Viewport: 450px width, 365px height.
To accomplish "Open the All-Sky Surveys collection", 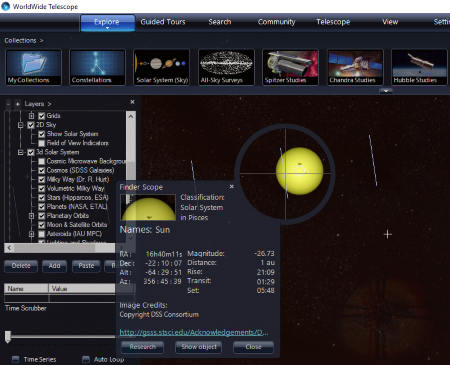I will pos(226,67).
